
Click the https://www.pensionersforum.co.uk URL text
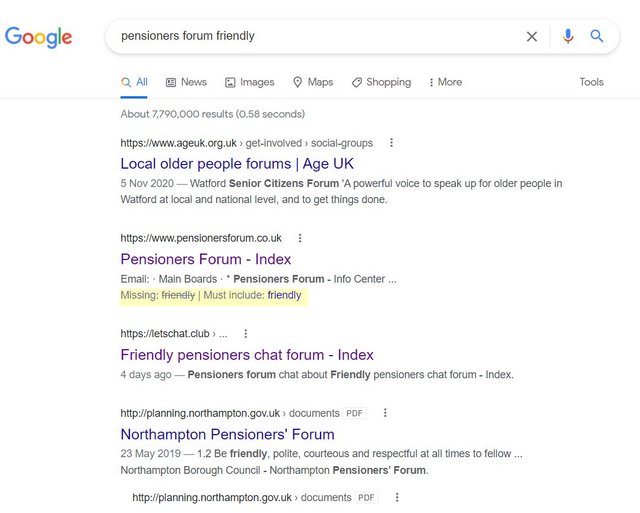(201, 238)
